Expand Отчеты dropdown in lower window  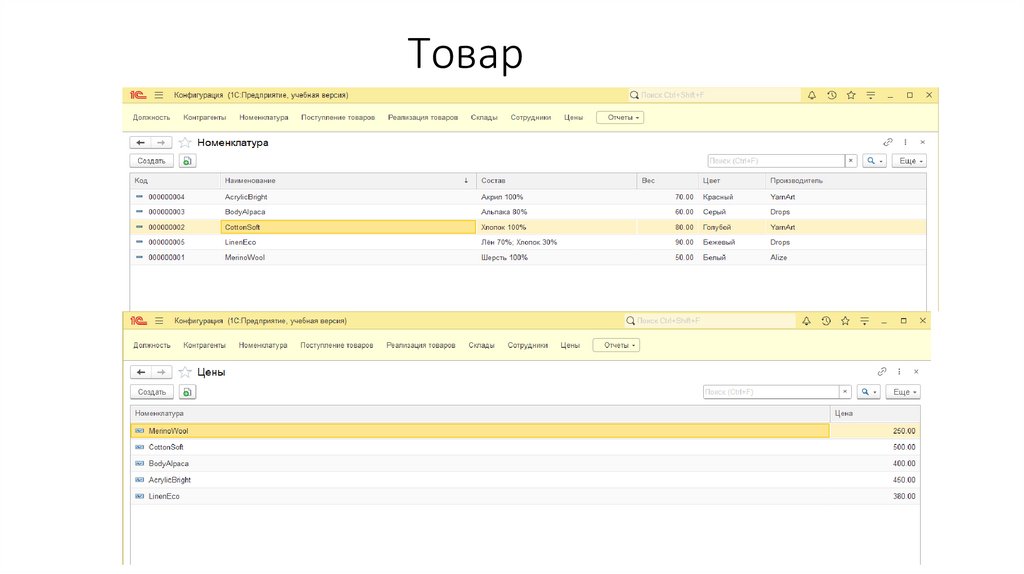616,345
